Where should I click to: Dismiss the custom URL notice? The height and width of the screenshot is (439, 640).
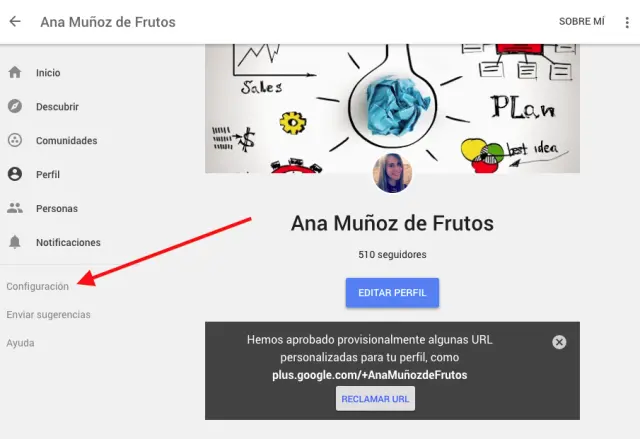tap(559, 342)
